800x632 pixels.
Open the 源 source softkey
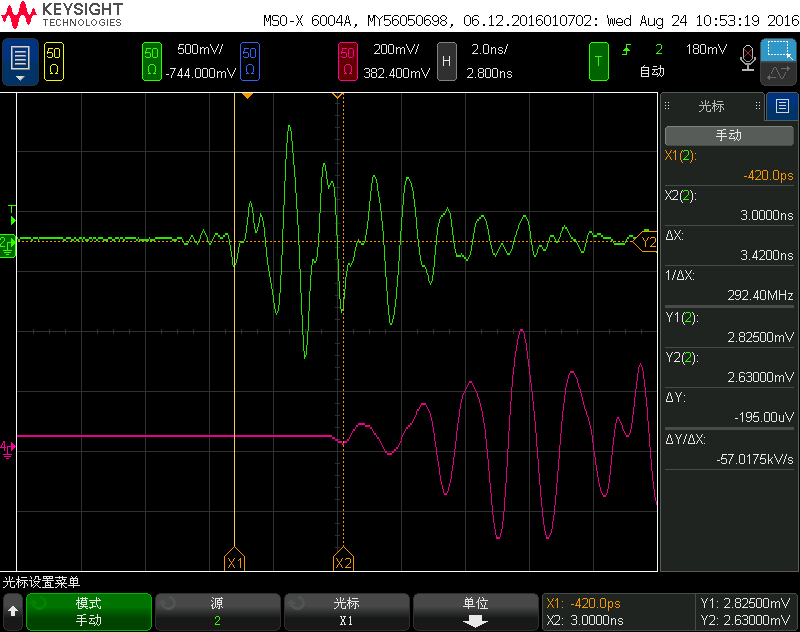point(217,611)
